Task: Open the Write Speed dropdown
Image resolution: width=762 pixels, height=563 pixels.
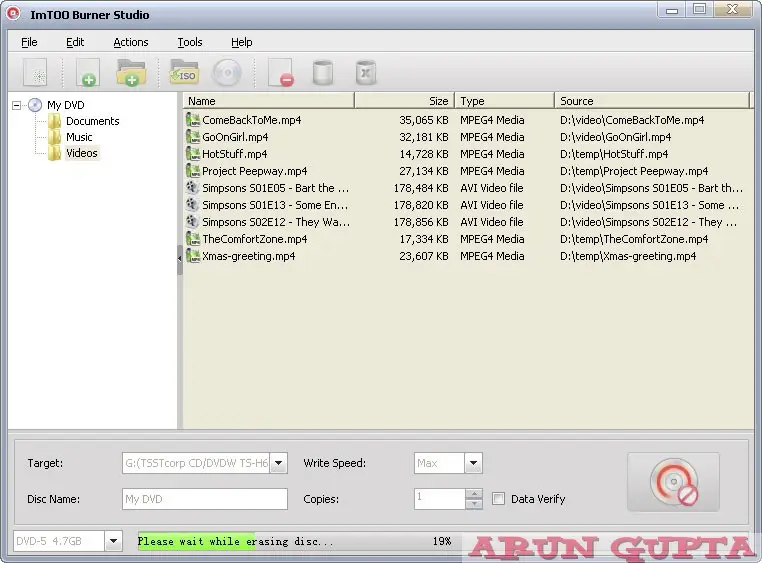Action: coord(473,463)
